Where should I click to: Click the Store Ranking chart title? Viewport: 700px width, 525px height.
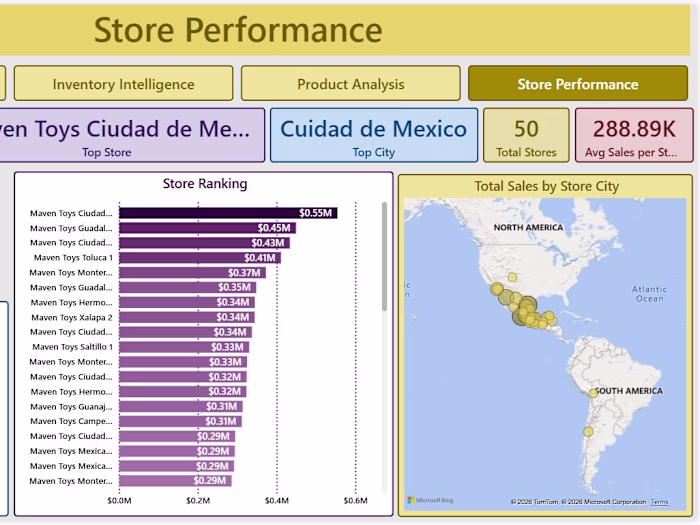pos(205,183)
